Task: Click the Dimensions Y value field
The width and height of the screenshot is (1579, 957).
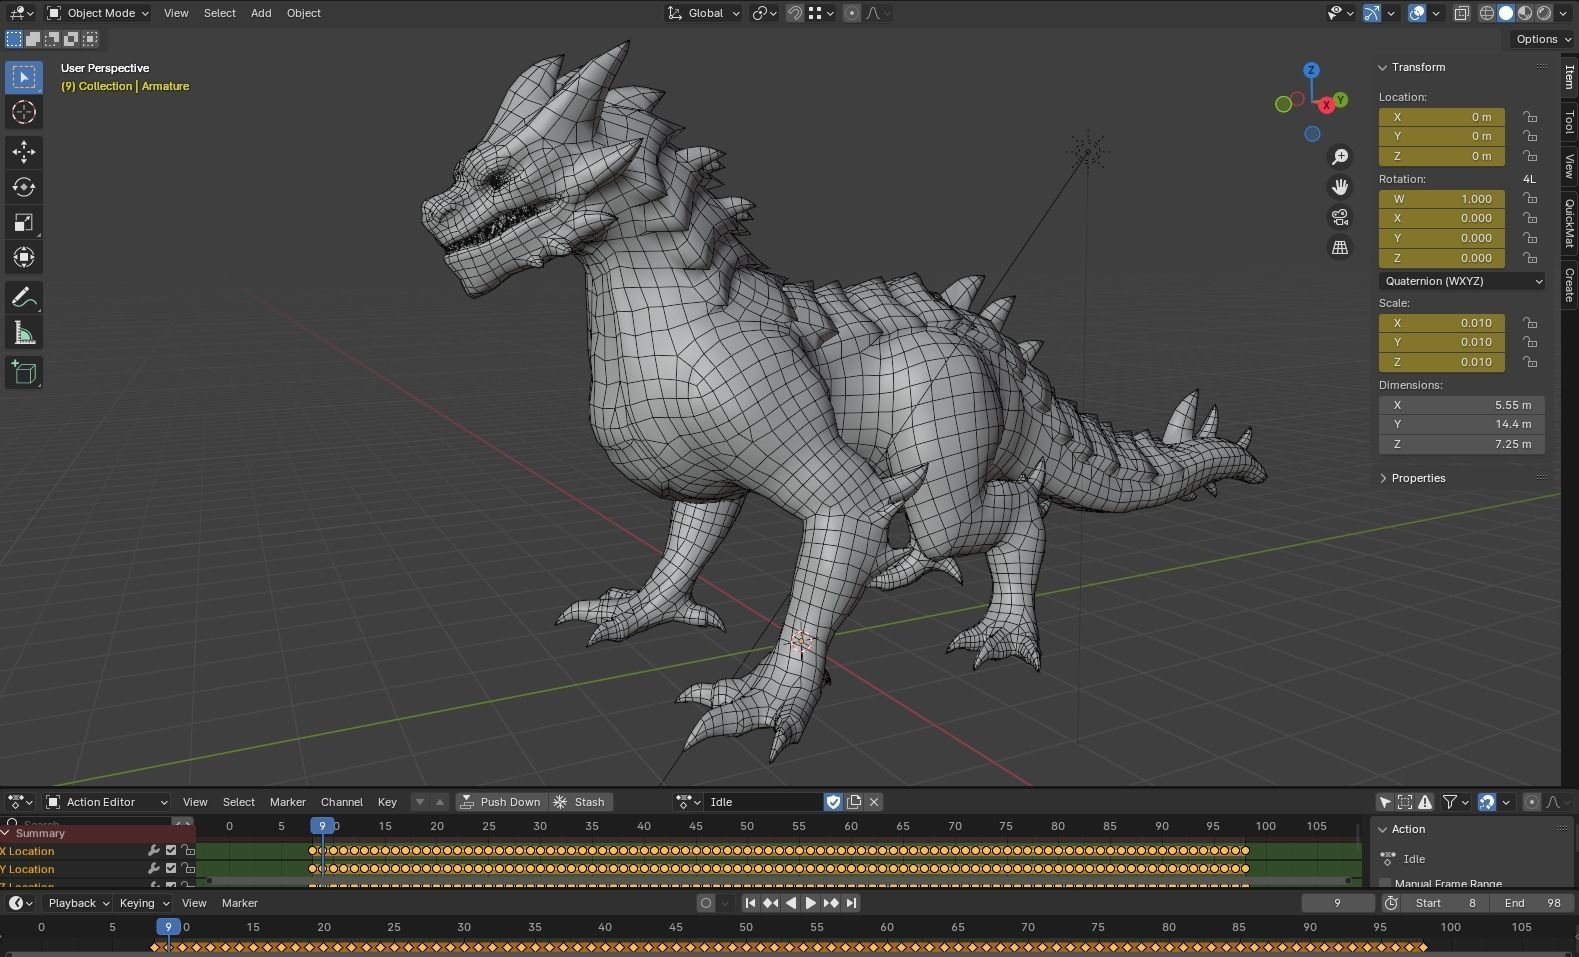Action: tap(1461, 424)
